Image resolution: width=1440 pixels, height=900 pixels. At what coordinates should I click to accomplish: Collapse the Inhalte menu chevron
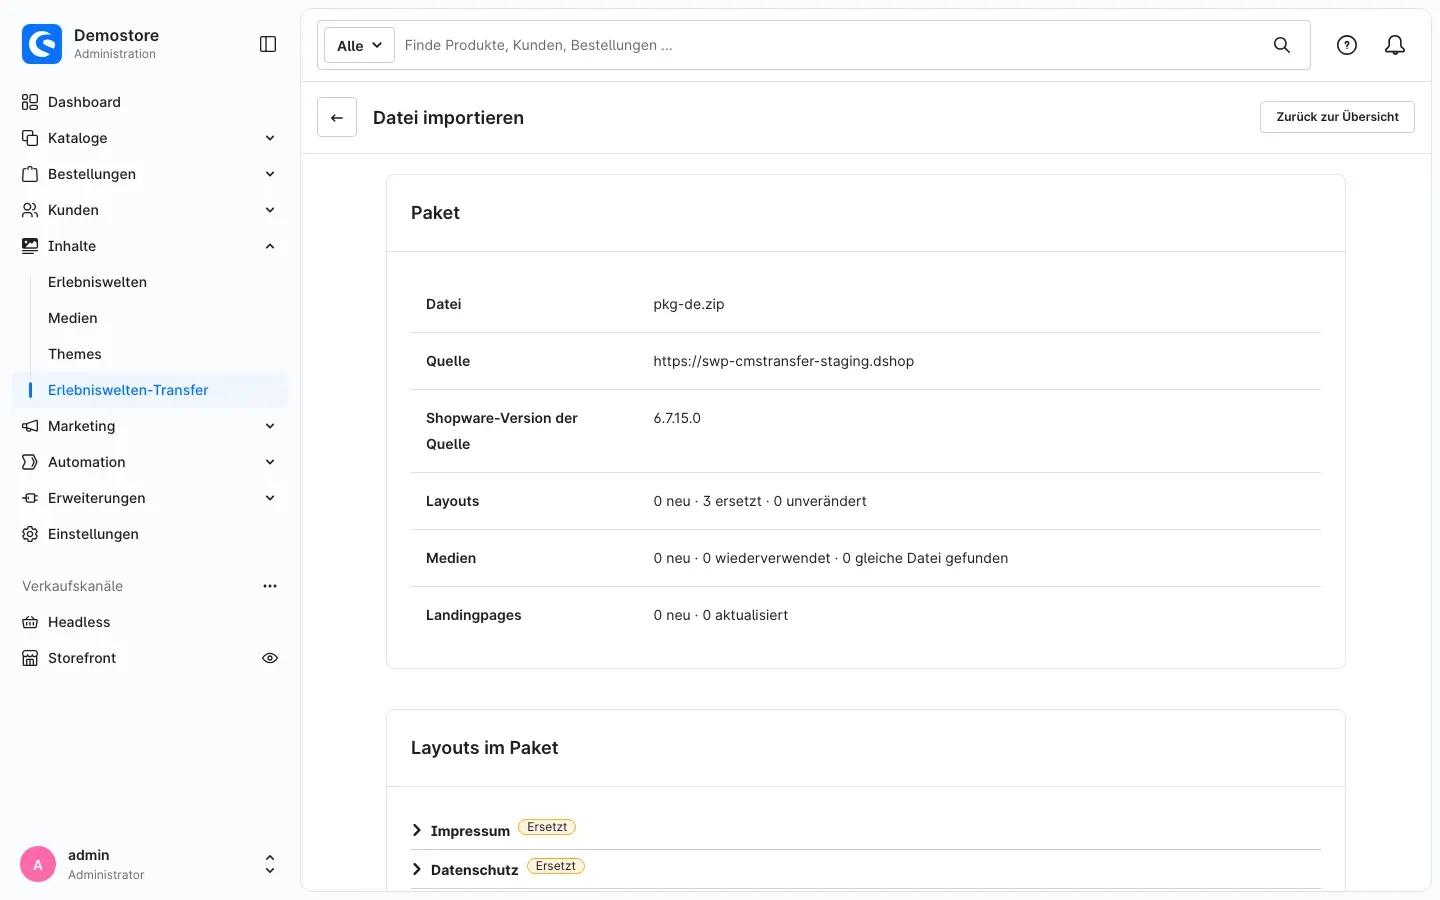[270, 246]
